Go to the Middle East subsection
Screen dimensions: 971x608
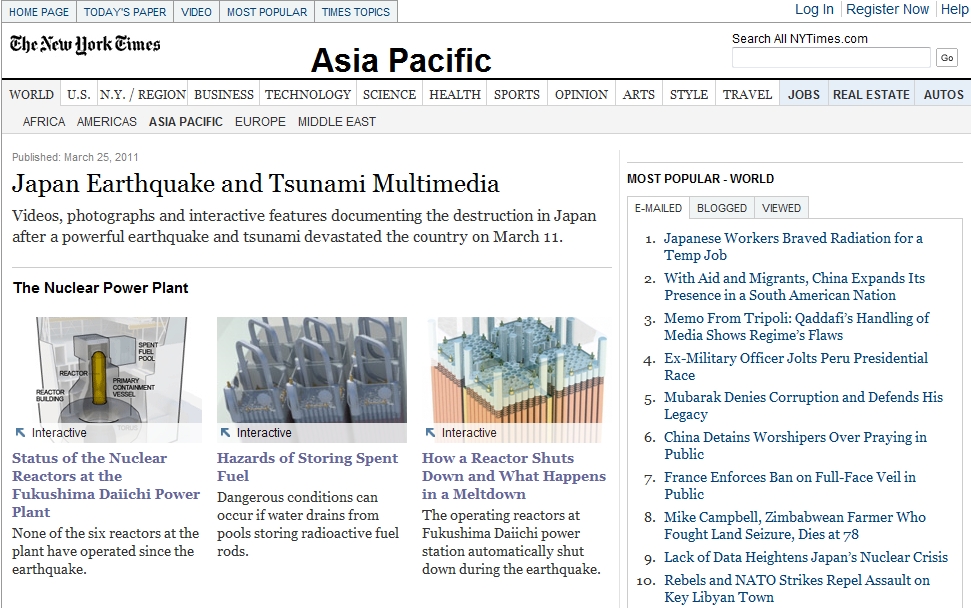(336, 122)
